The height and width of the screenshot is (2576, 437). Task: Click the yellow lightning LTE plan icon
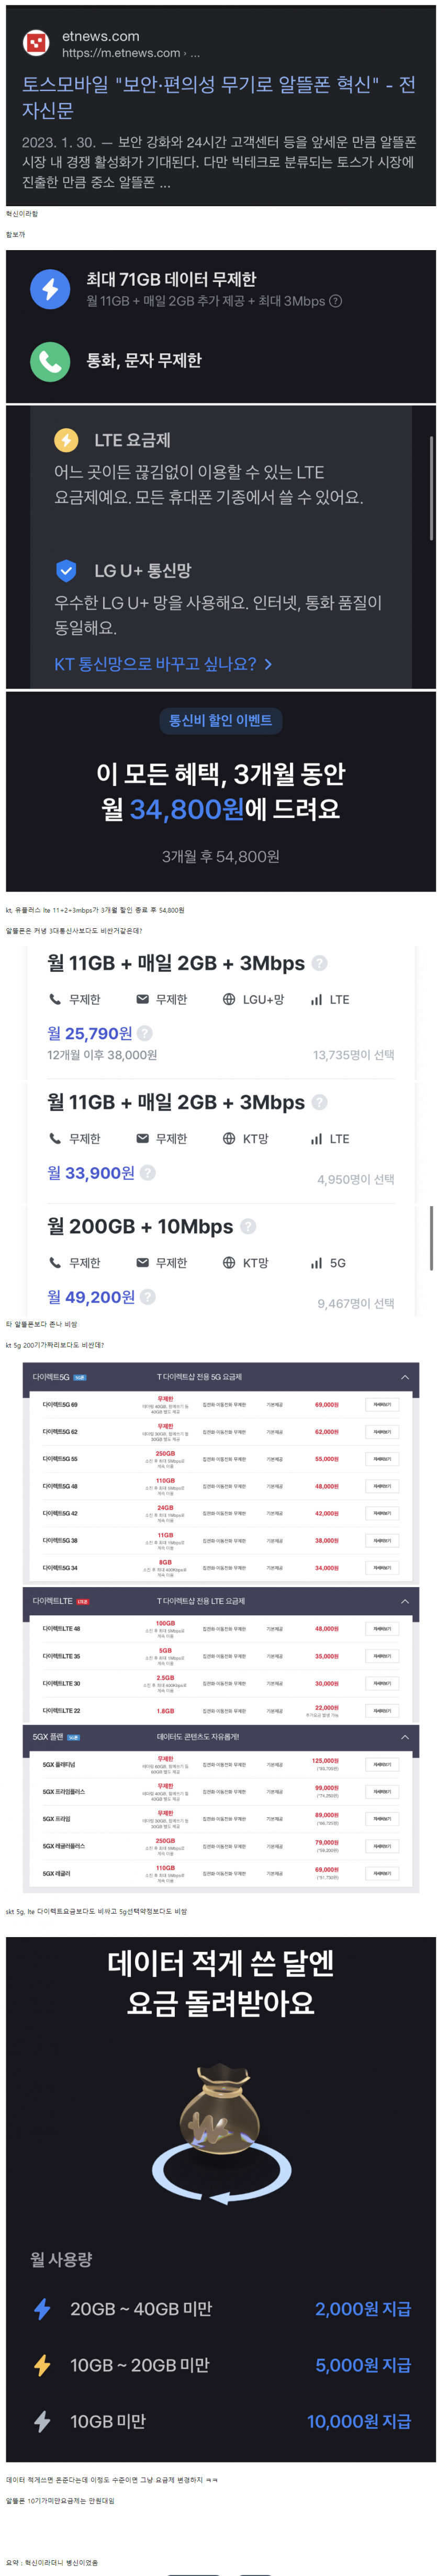tap(66, 440)
